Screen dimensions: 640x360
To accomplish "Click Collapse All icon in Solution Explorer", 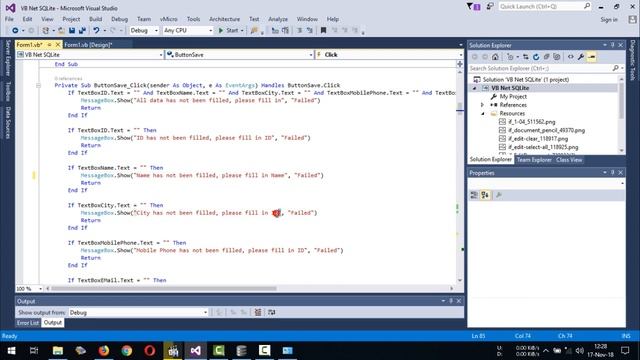I will click(x=547, y=57).
